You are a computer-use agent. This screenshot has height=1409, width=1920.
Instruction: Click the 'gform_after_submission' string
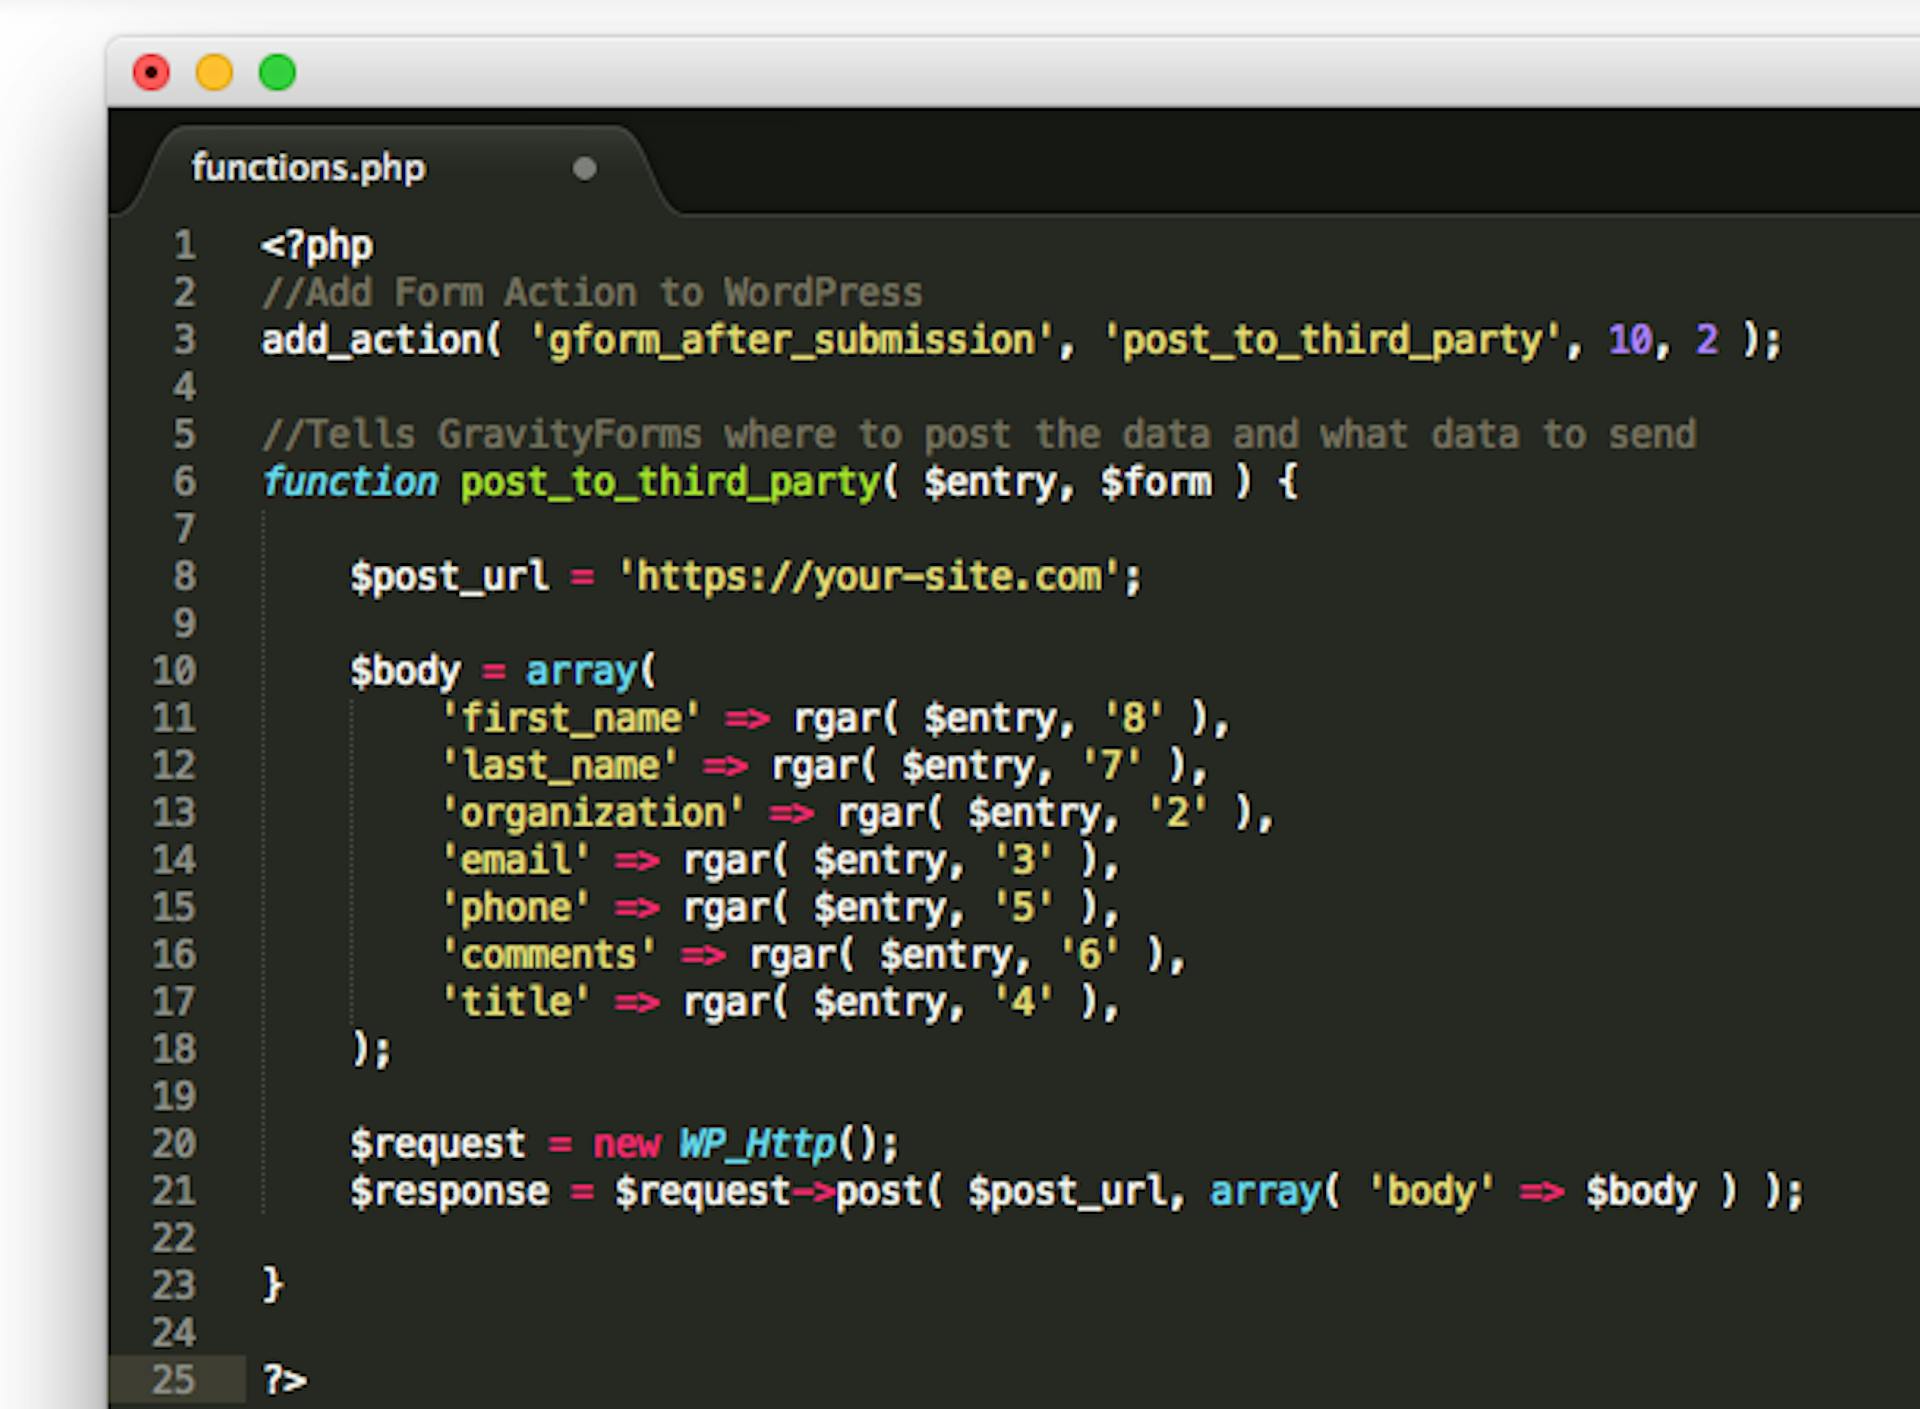click(791, 341)
